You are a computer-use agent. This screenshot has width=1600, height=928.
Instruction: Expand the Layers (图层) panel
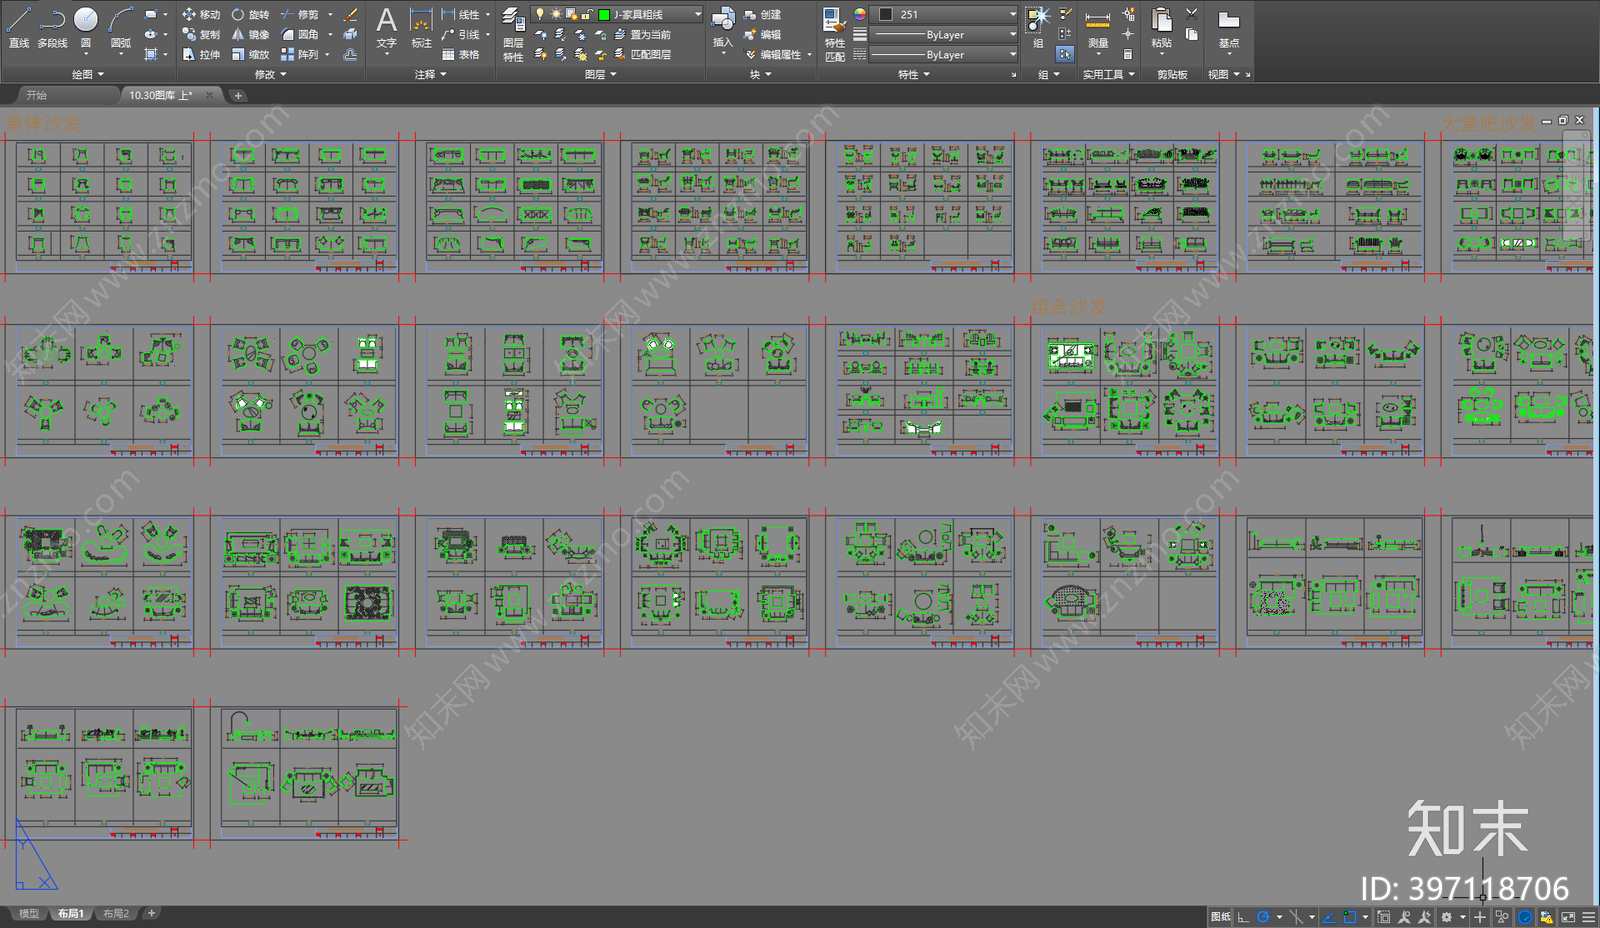click(x=600, y=74)
